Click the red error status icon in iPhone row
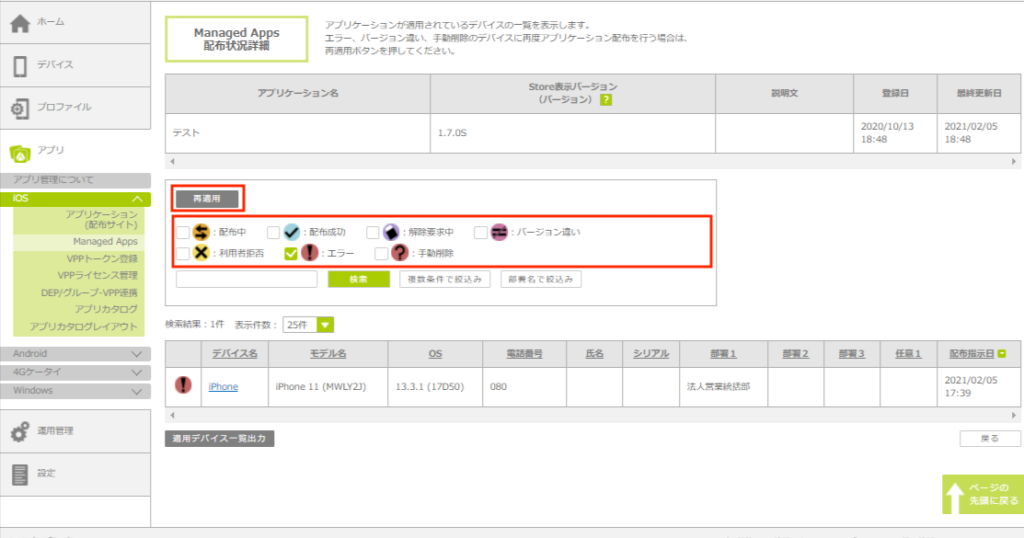 (184, 385)
